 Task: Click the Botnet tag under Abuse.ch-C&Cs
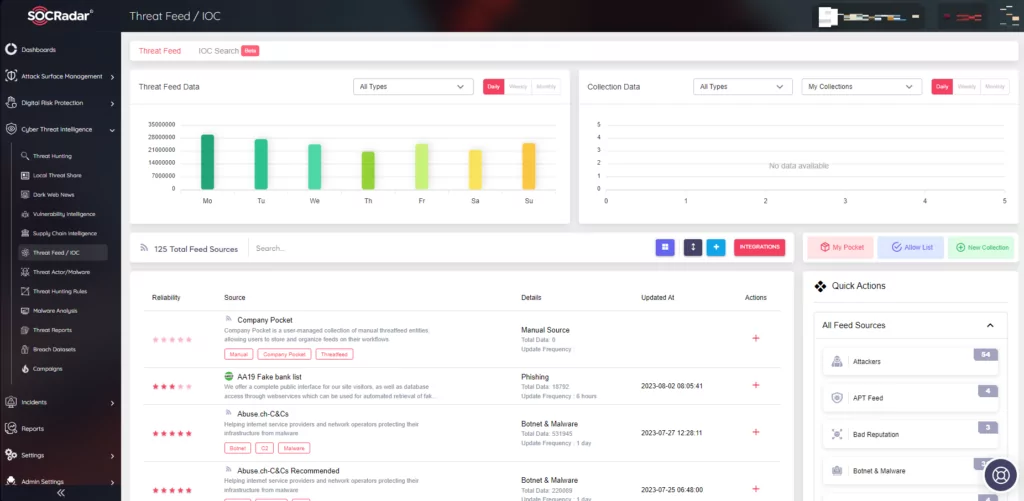point(236,448)
